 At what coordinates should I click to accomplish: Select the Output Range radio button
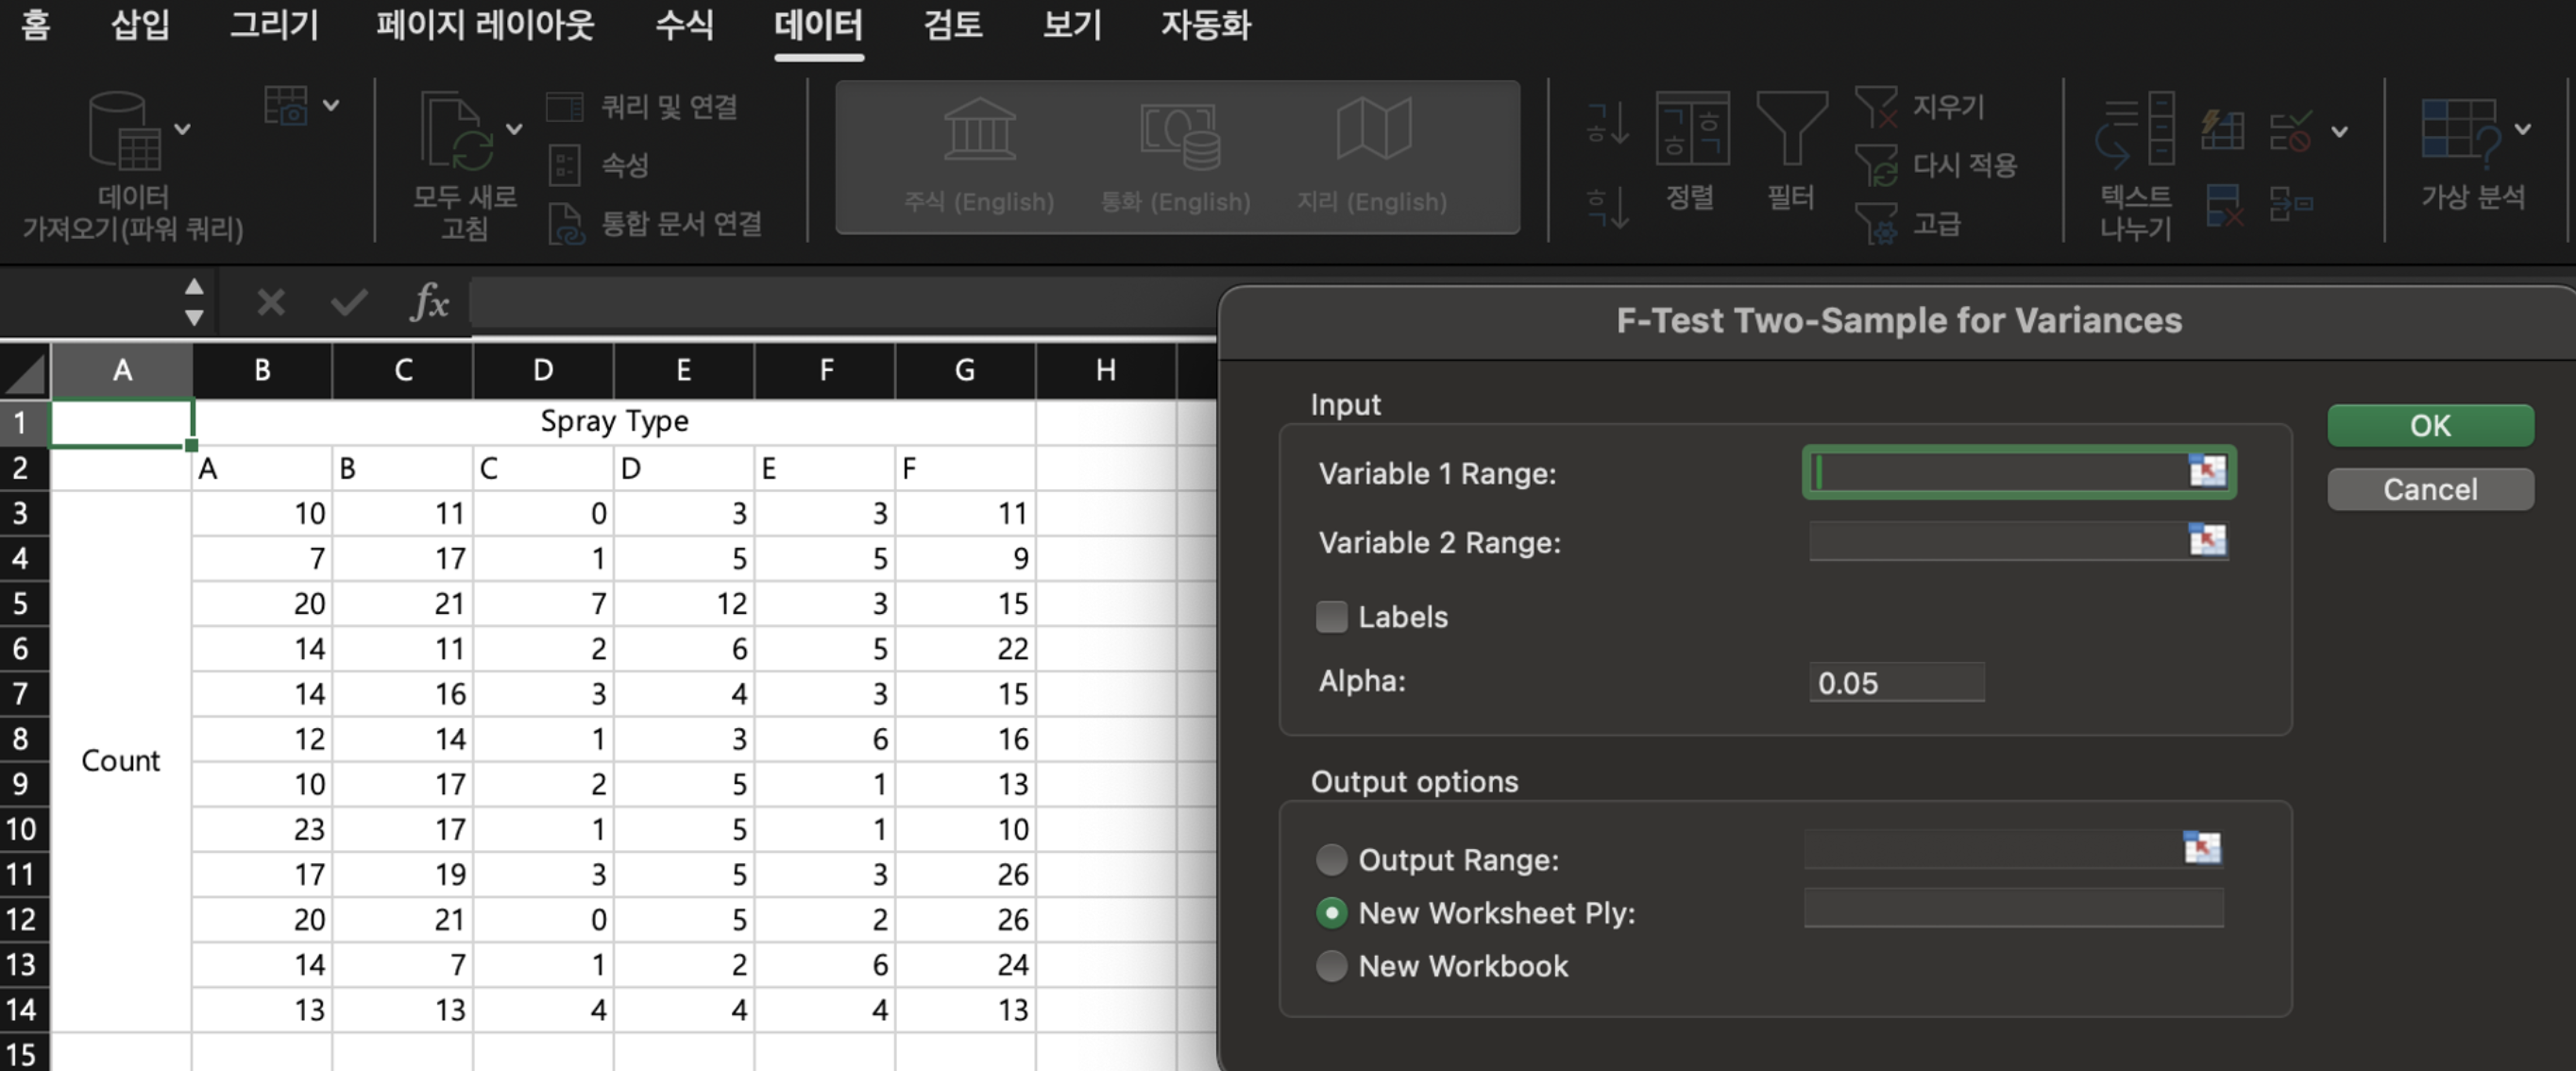1331,859
